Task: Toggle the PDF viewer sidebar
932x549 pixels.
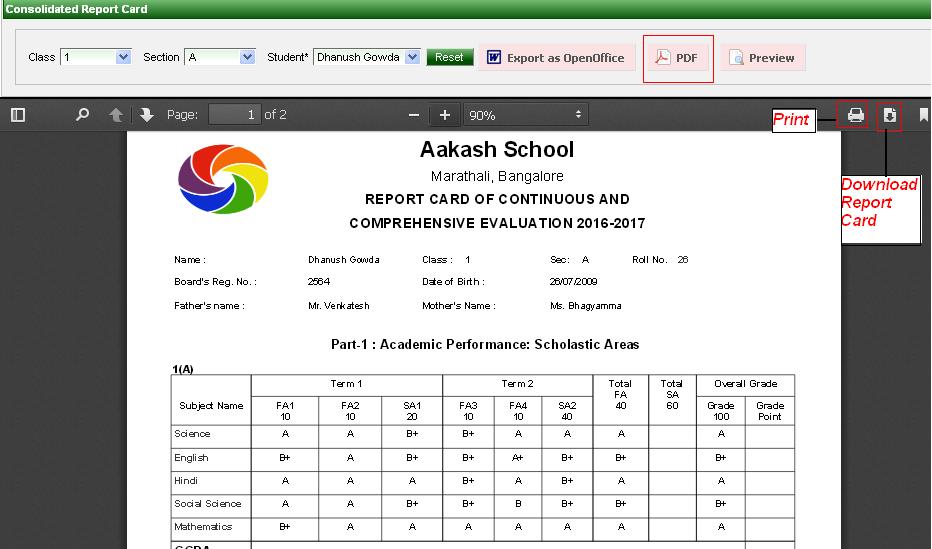Action: [x=18, y=115]
